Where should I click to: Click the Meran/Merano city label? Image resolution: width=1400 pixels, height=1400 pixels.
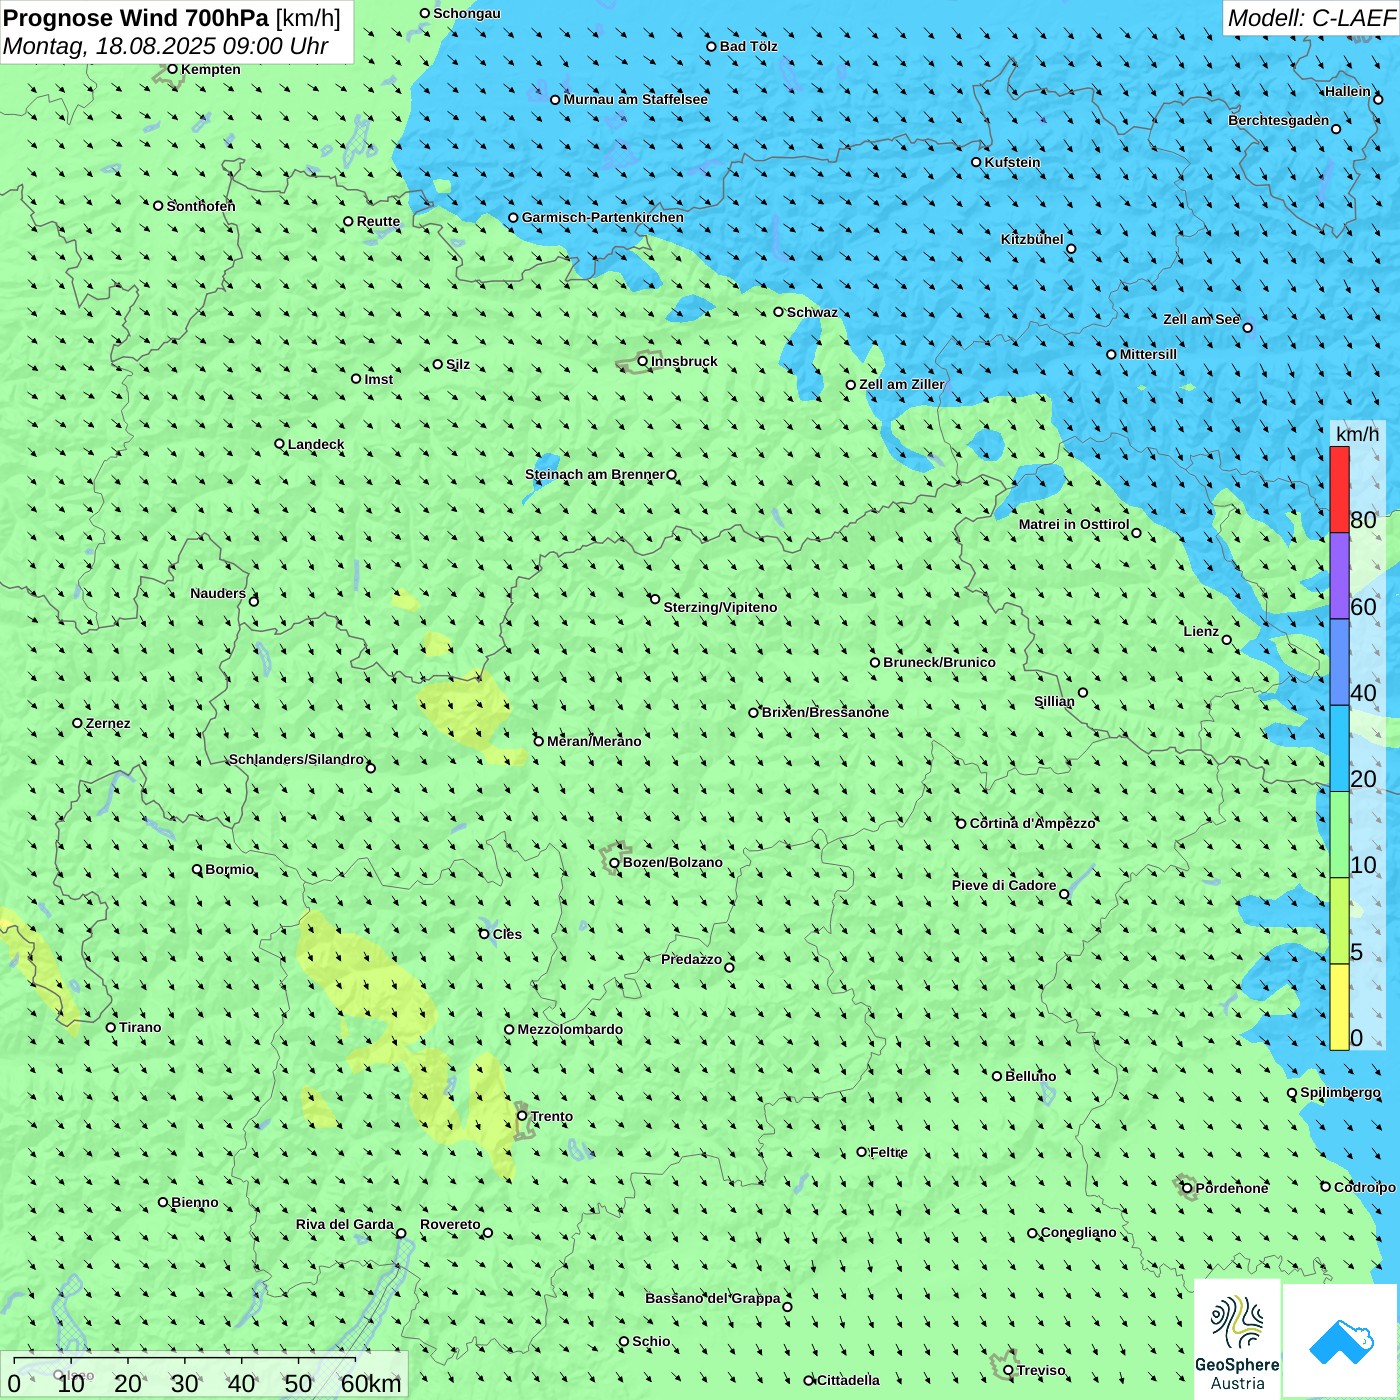pos(594,741)
